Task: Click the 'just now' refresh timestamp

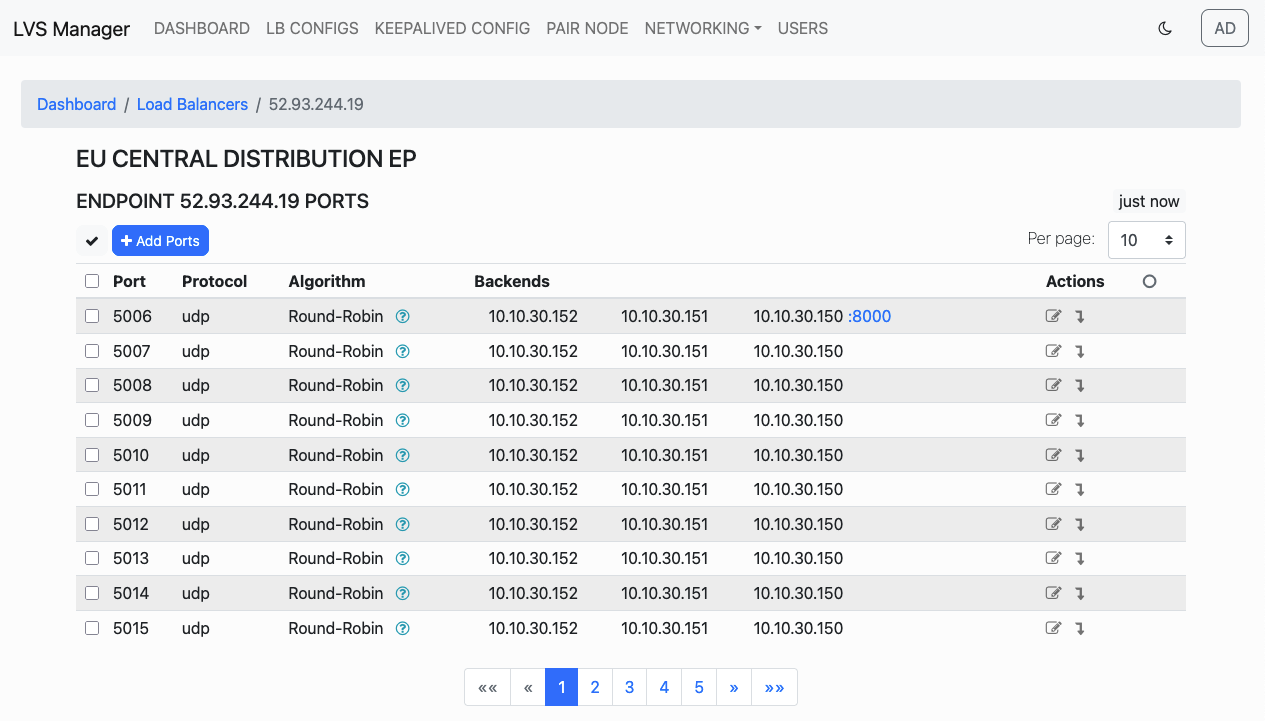Action: coord(1149,202)
